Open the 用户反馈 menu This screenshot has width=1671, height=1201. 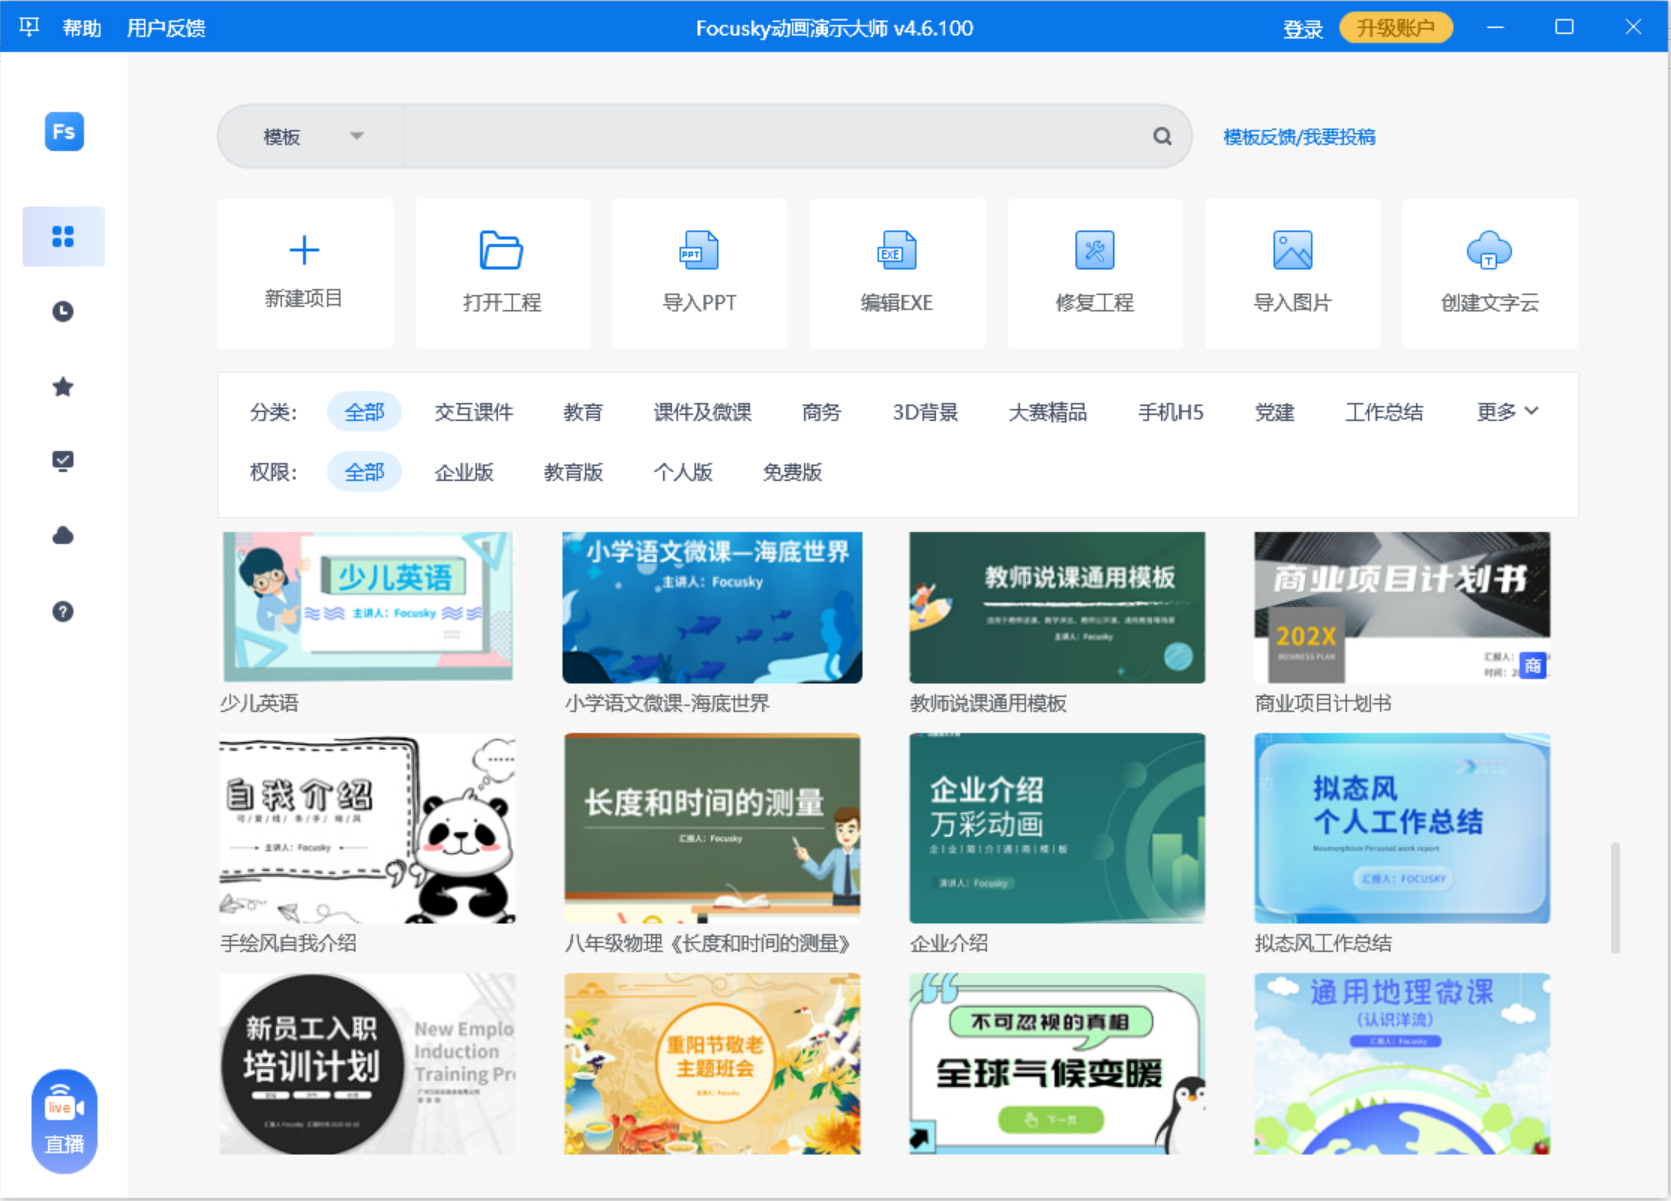166,28
